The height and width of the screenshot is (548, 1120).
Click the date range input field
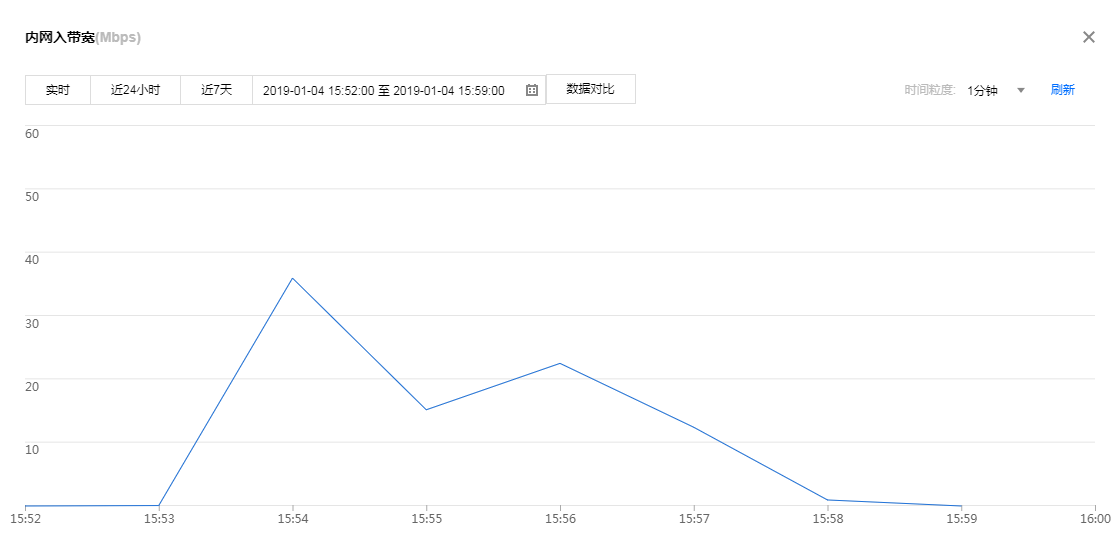pos(384,90)
